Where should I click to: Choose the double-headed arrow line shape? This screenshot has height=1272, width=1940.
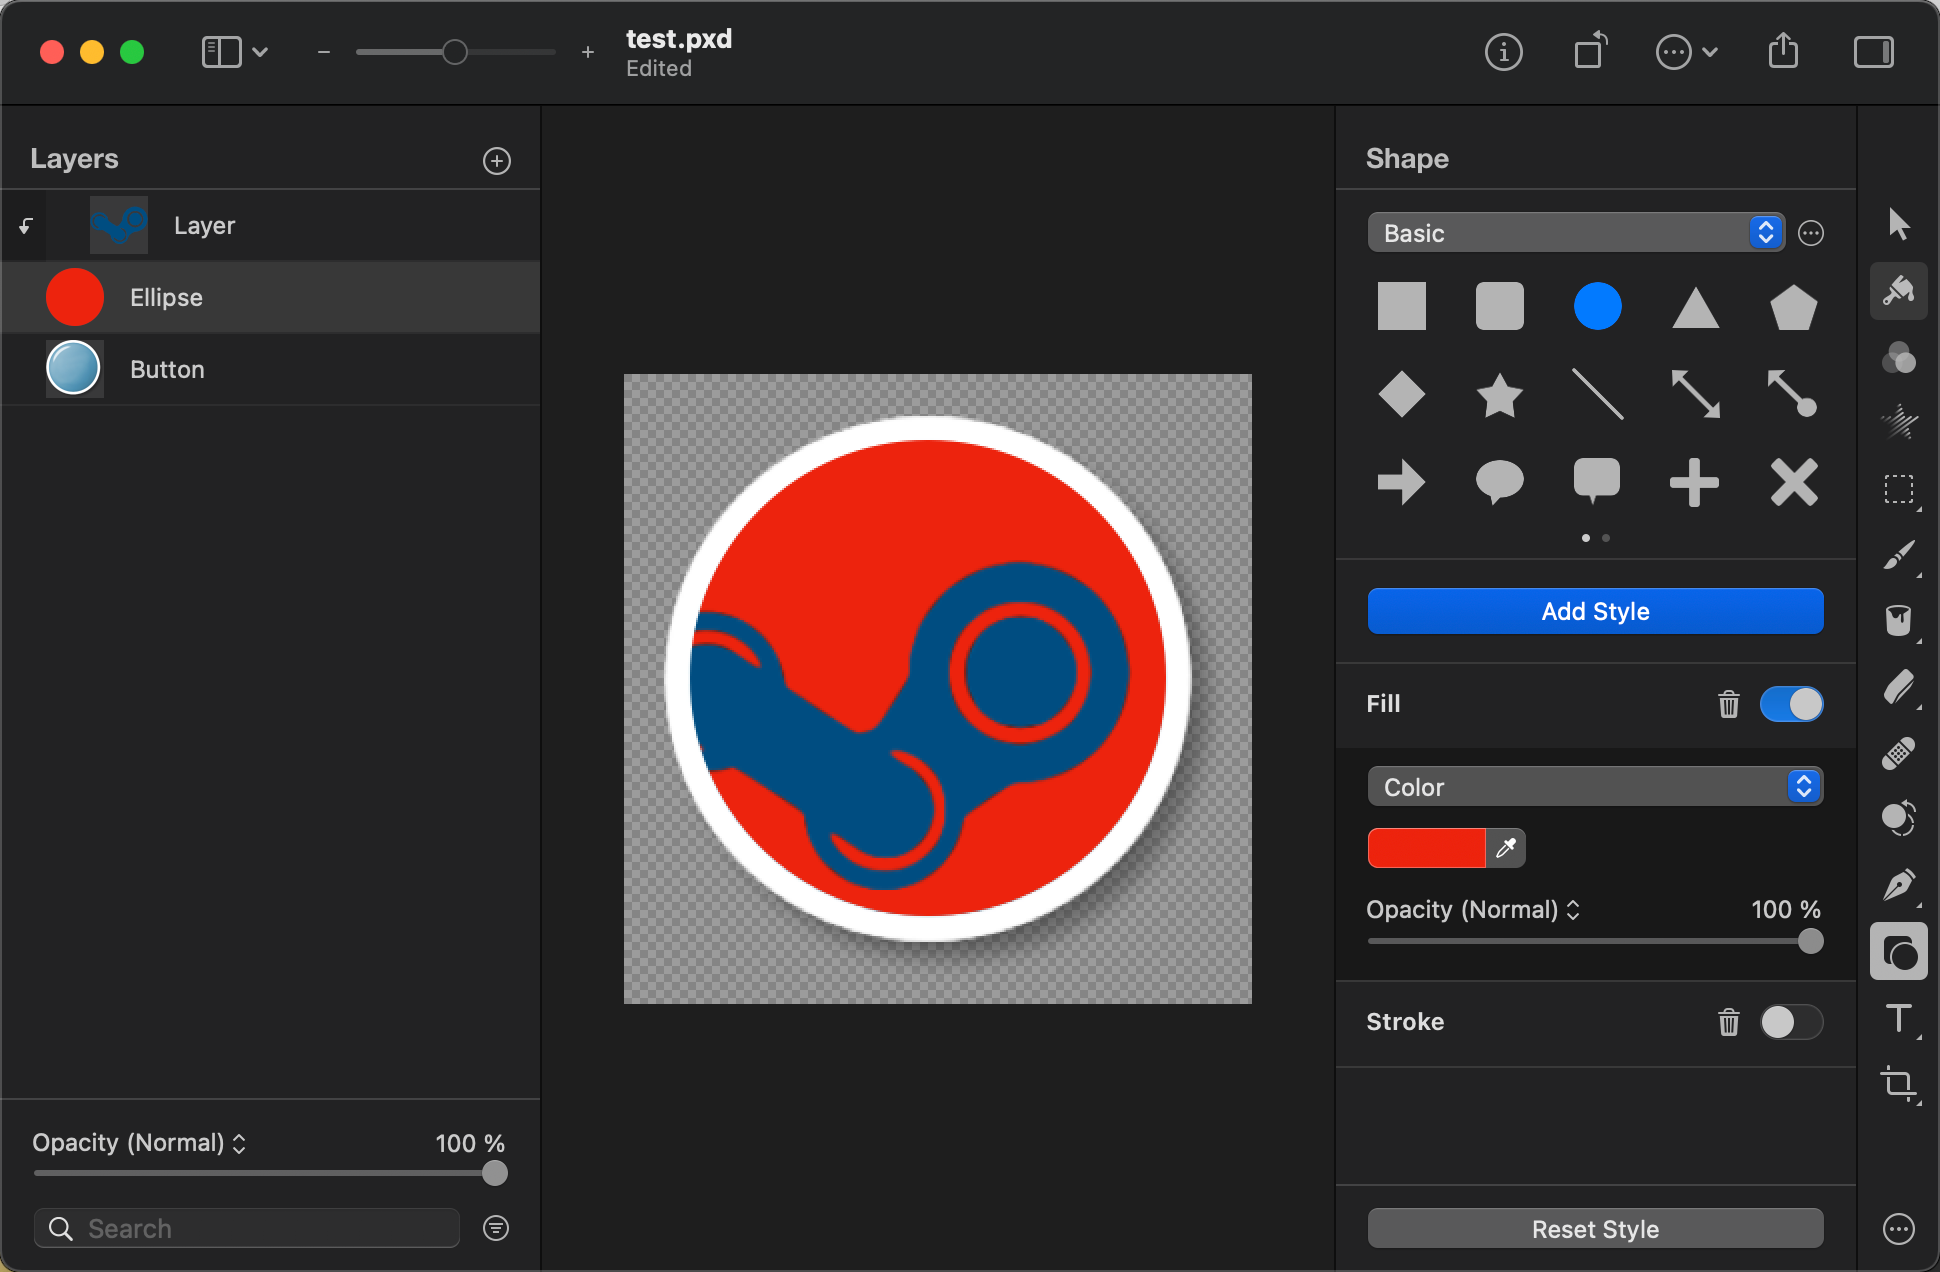point(1696,394)
